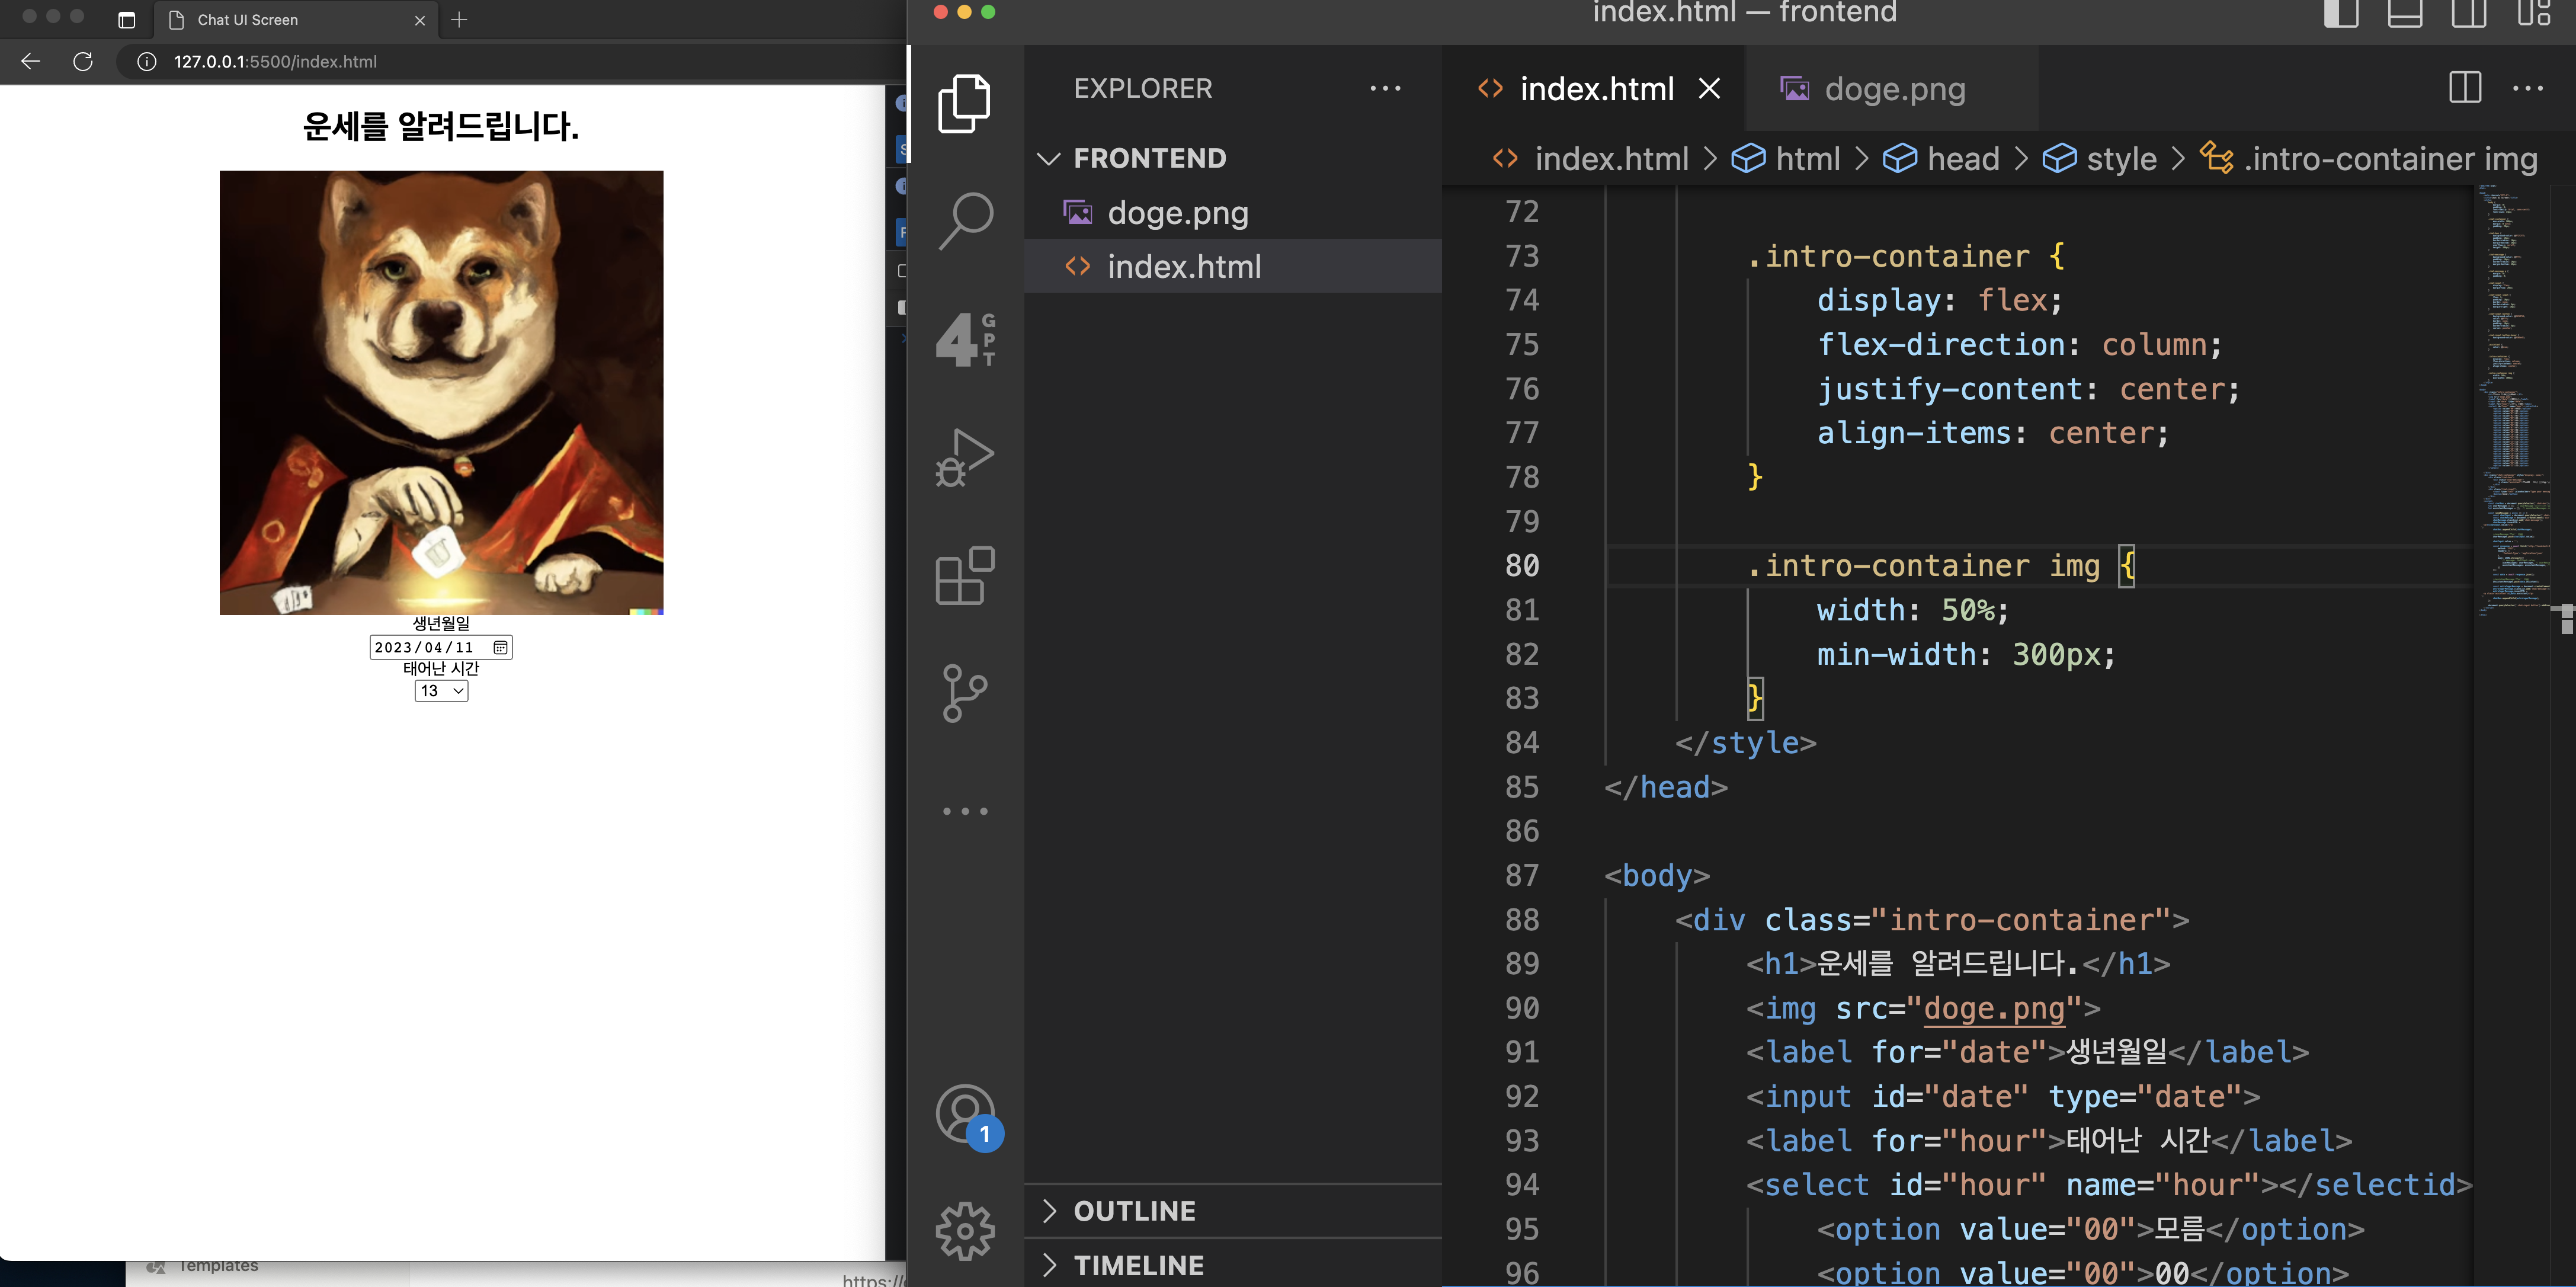Viewport: 2576px width, 1287px height.
Task: Toggle the bottom panel layout button
Action: tap(2404, 14)
